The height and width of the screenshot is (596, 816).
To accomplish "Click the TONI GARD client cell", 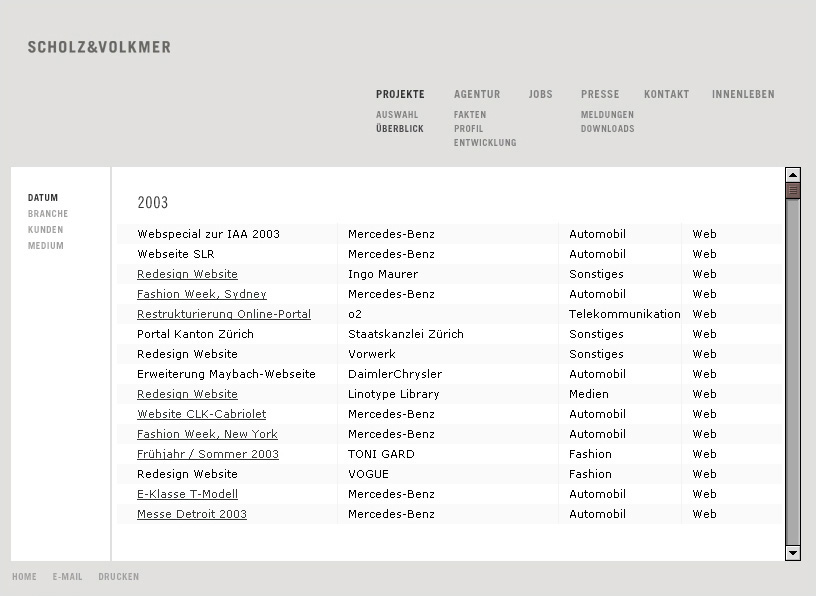I will 381,454.
